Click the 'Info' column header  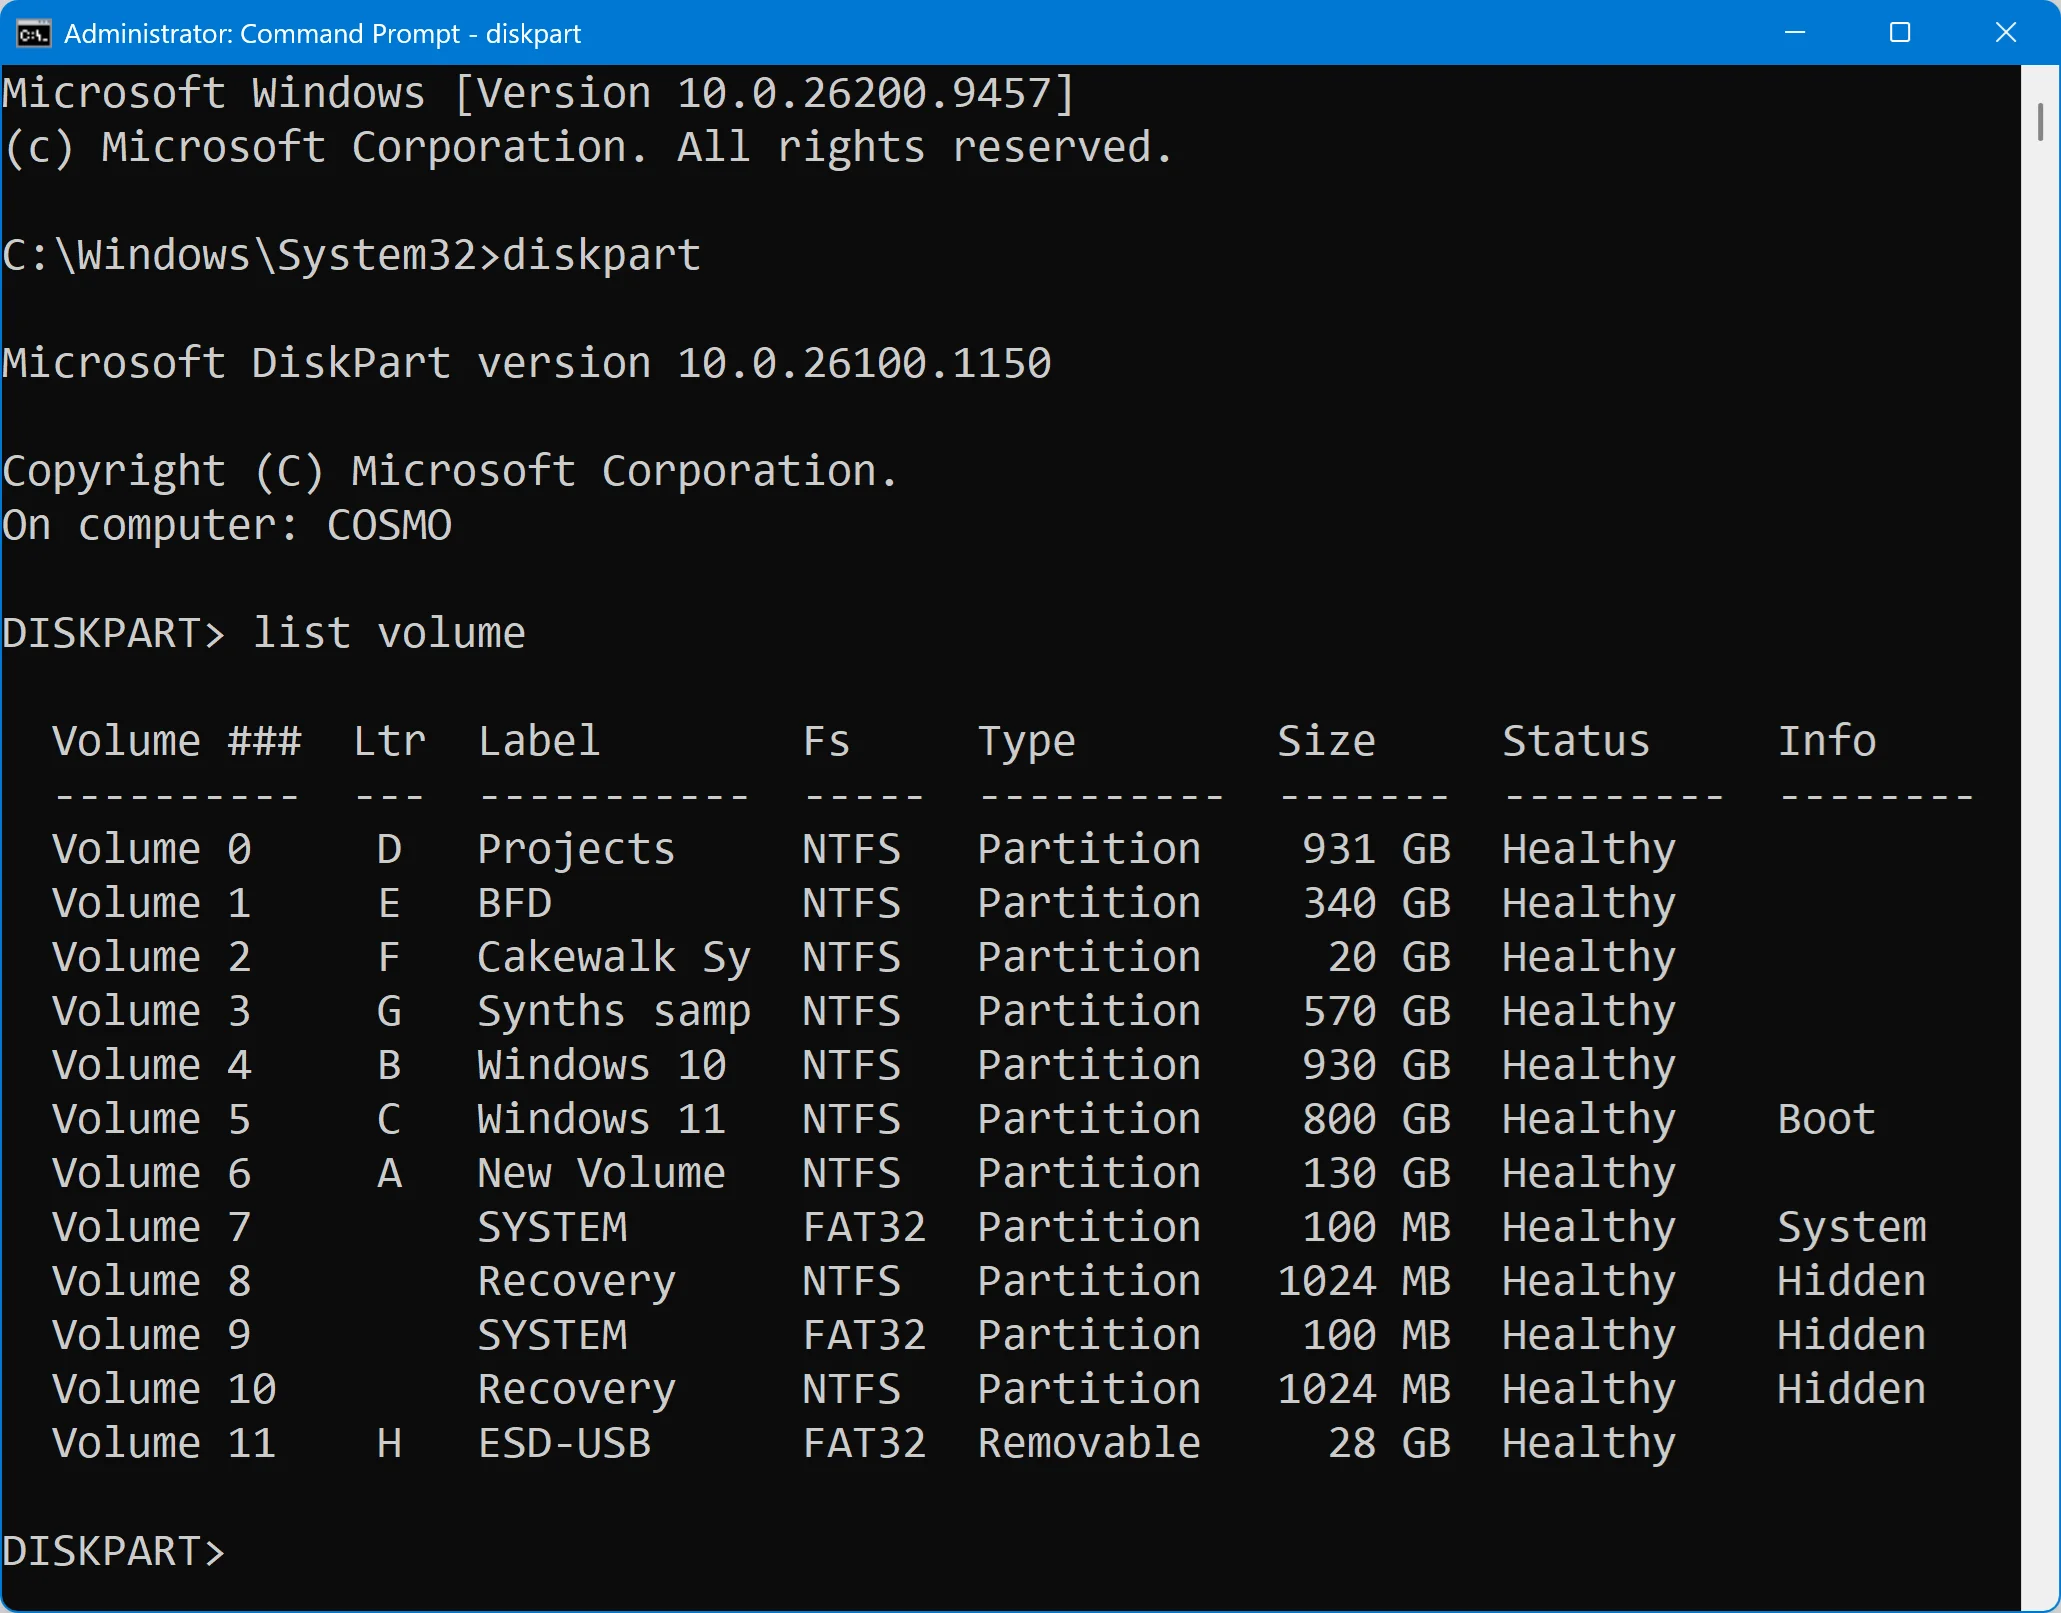click(x=1826, y=741)
